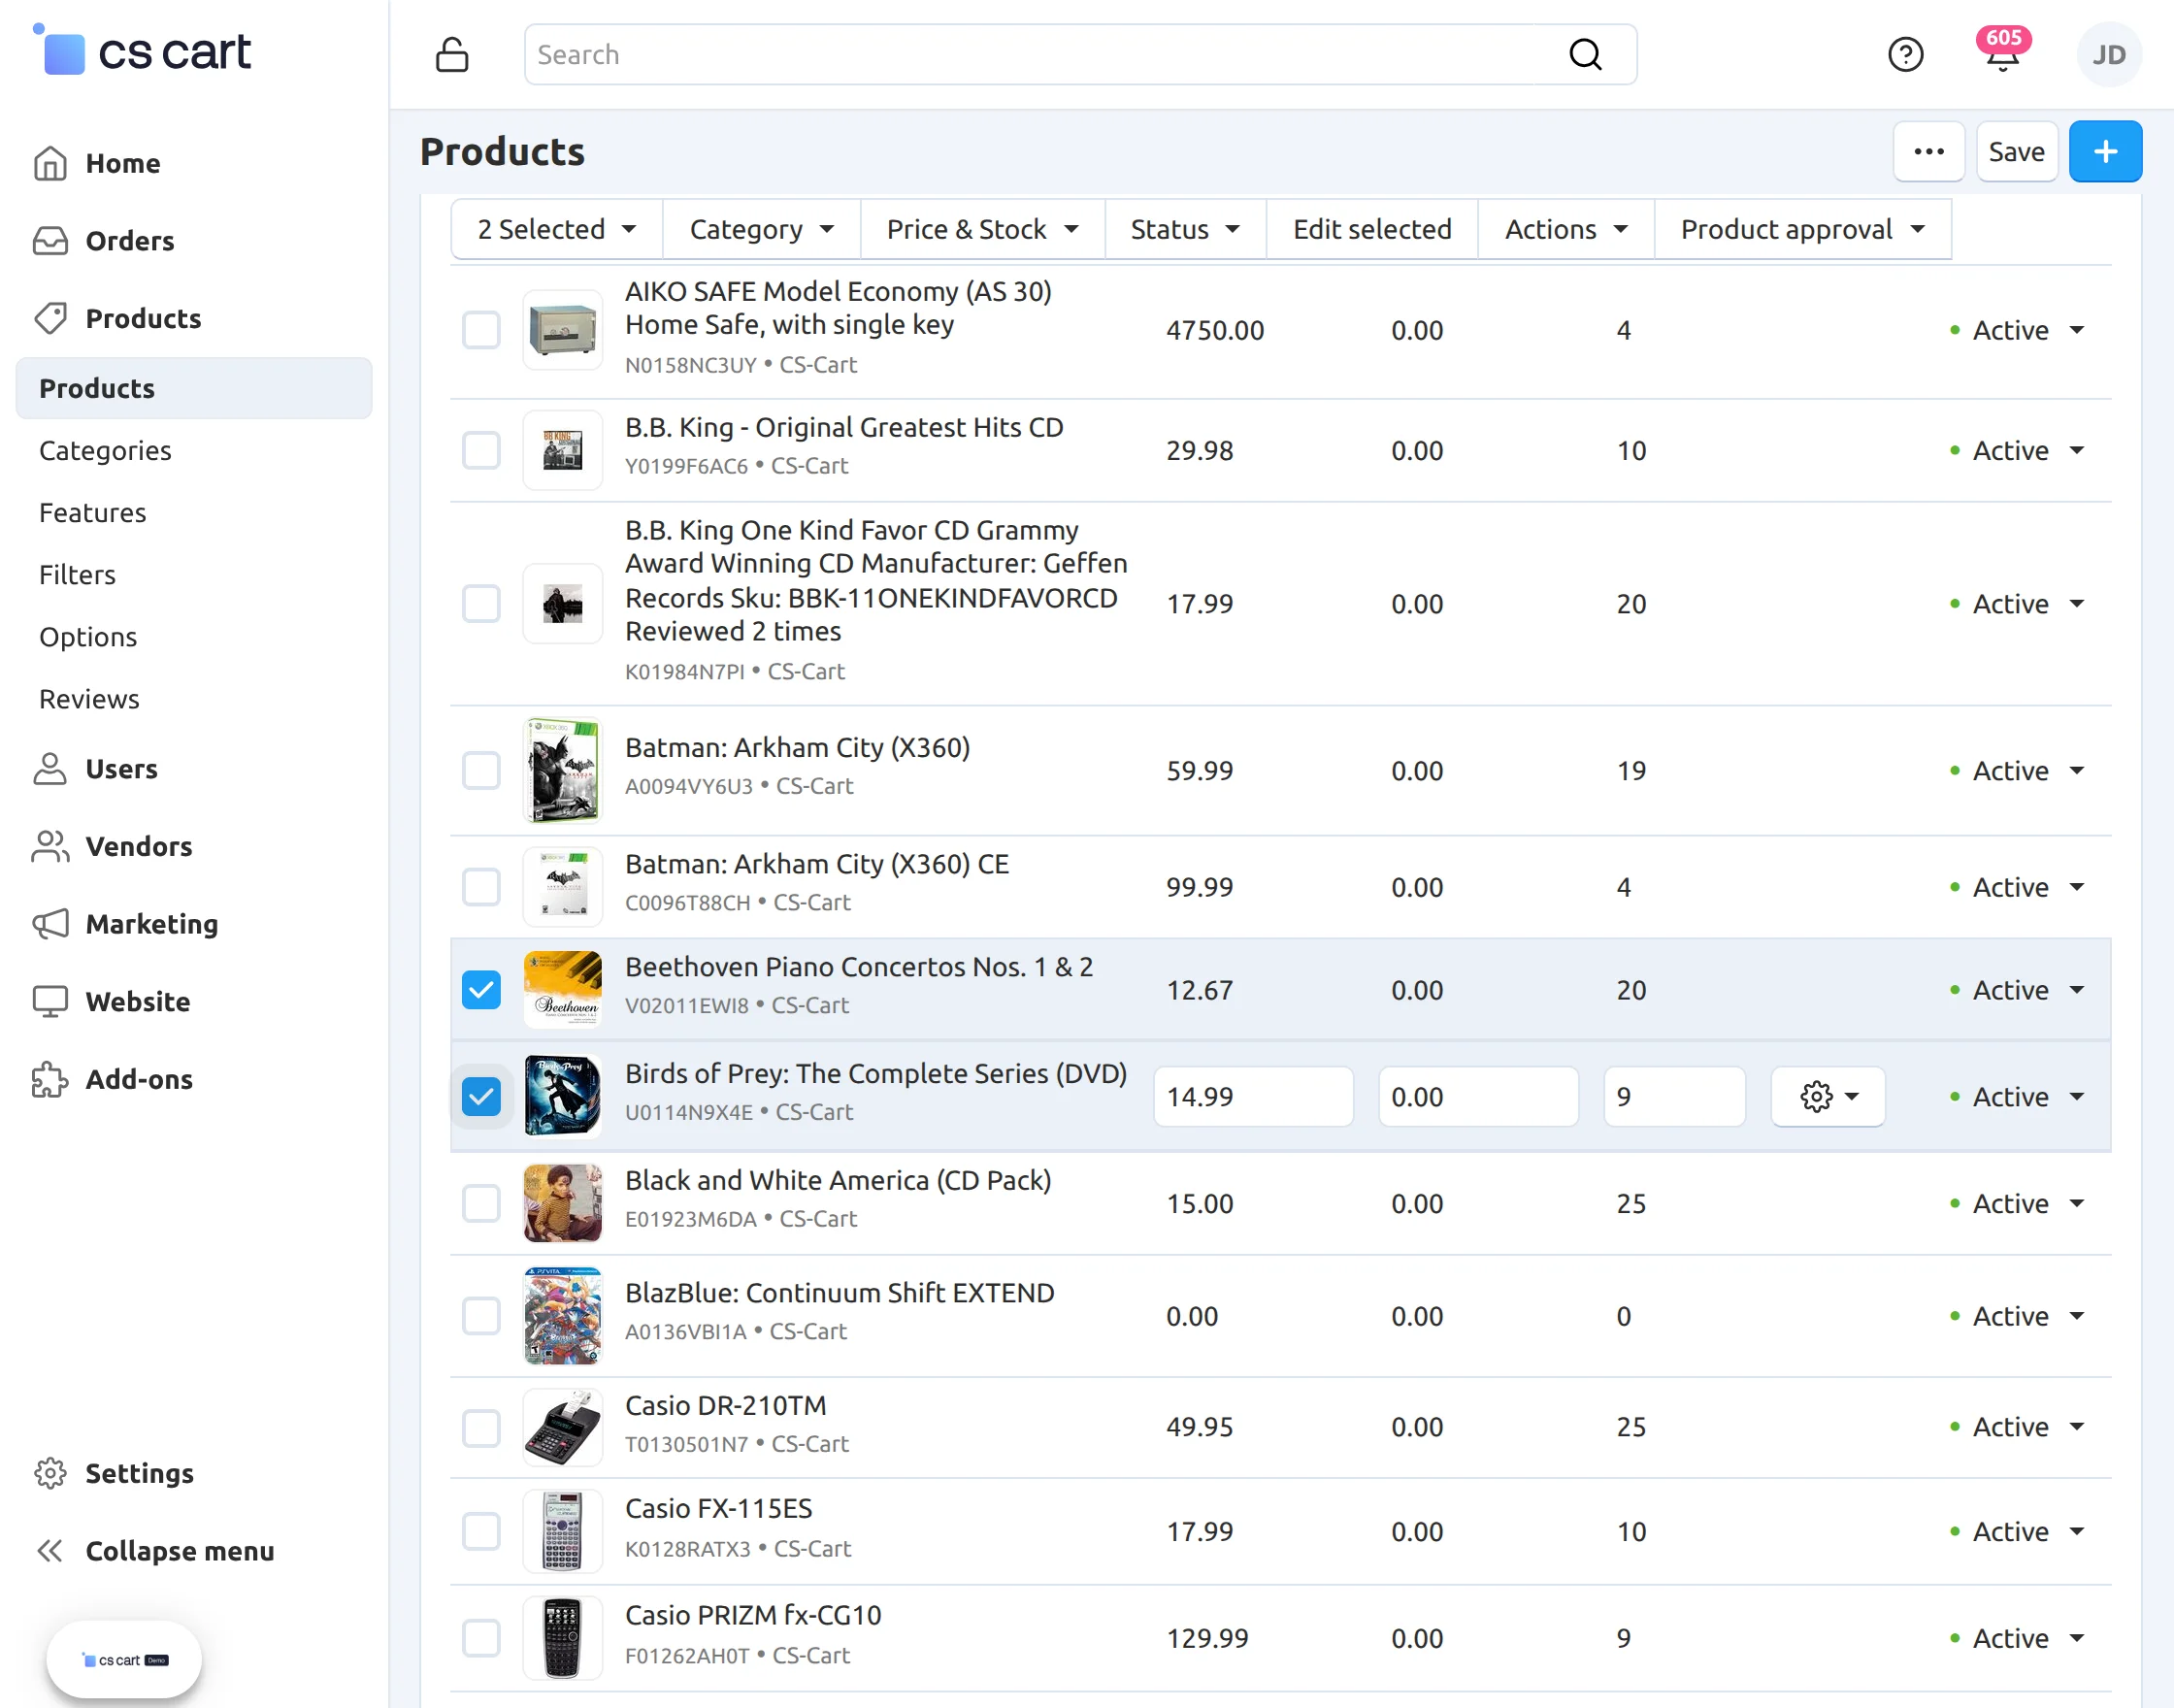Change Active status of Casio PRIZM fx-CG10
2174x1708 pixels.
[x=2017, y=1638]
